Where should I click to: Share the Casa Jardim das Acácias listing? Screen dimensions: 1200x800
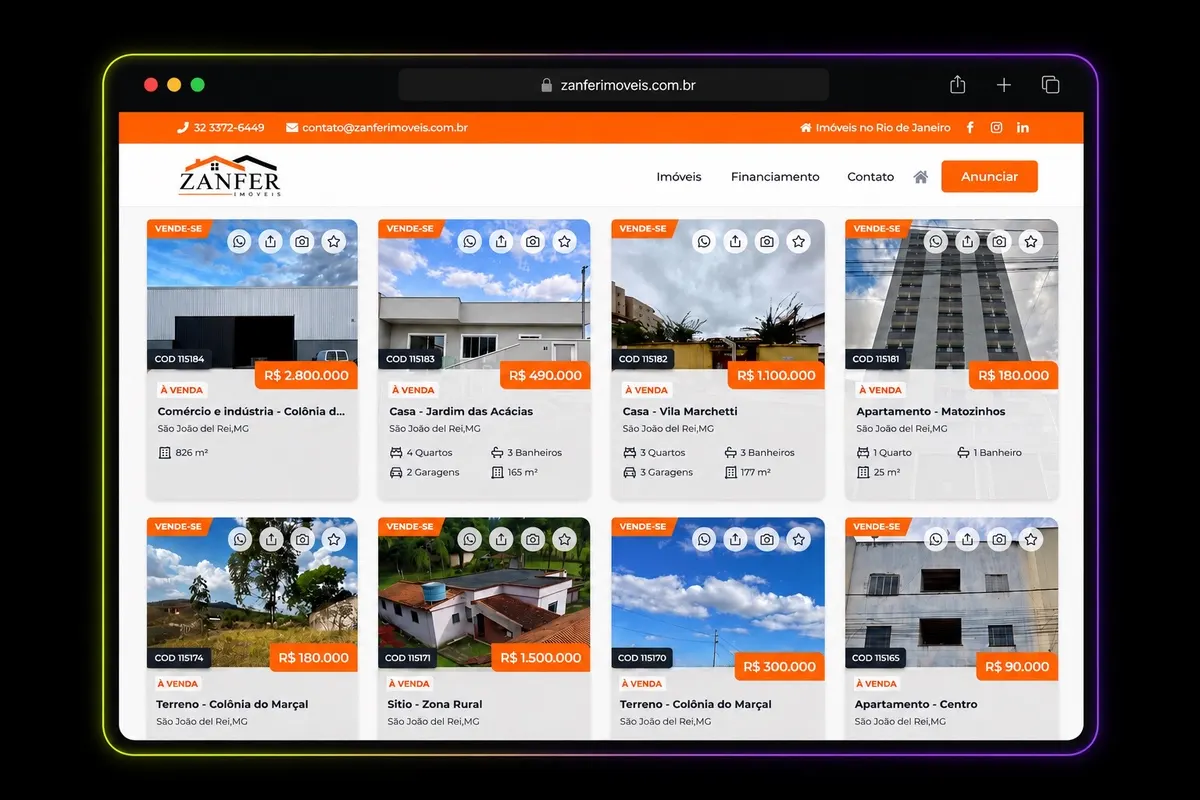pos(501,241)
